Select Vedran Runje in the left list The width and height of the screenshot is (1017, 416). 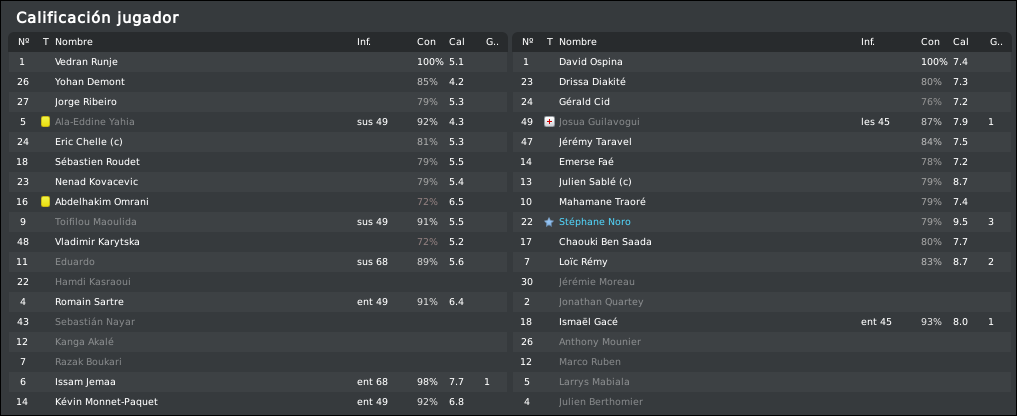click(258, 62)
